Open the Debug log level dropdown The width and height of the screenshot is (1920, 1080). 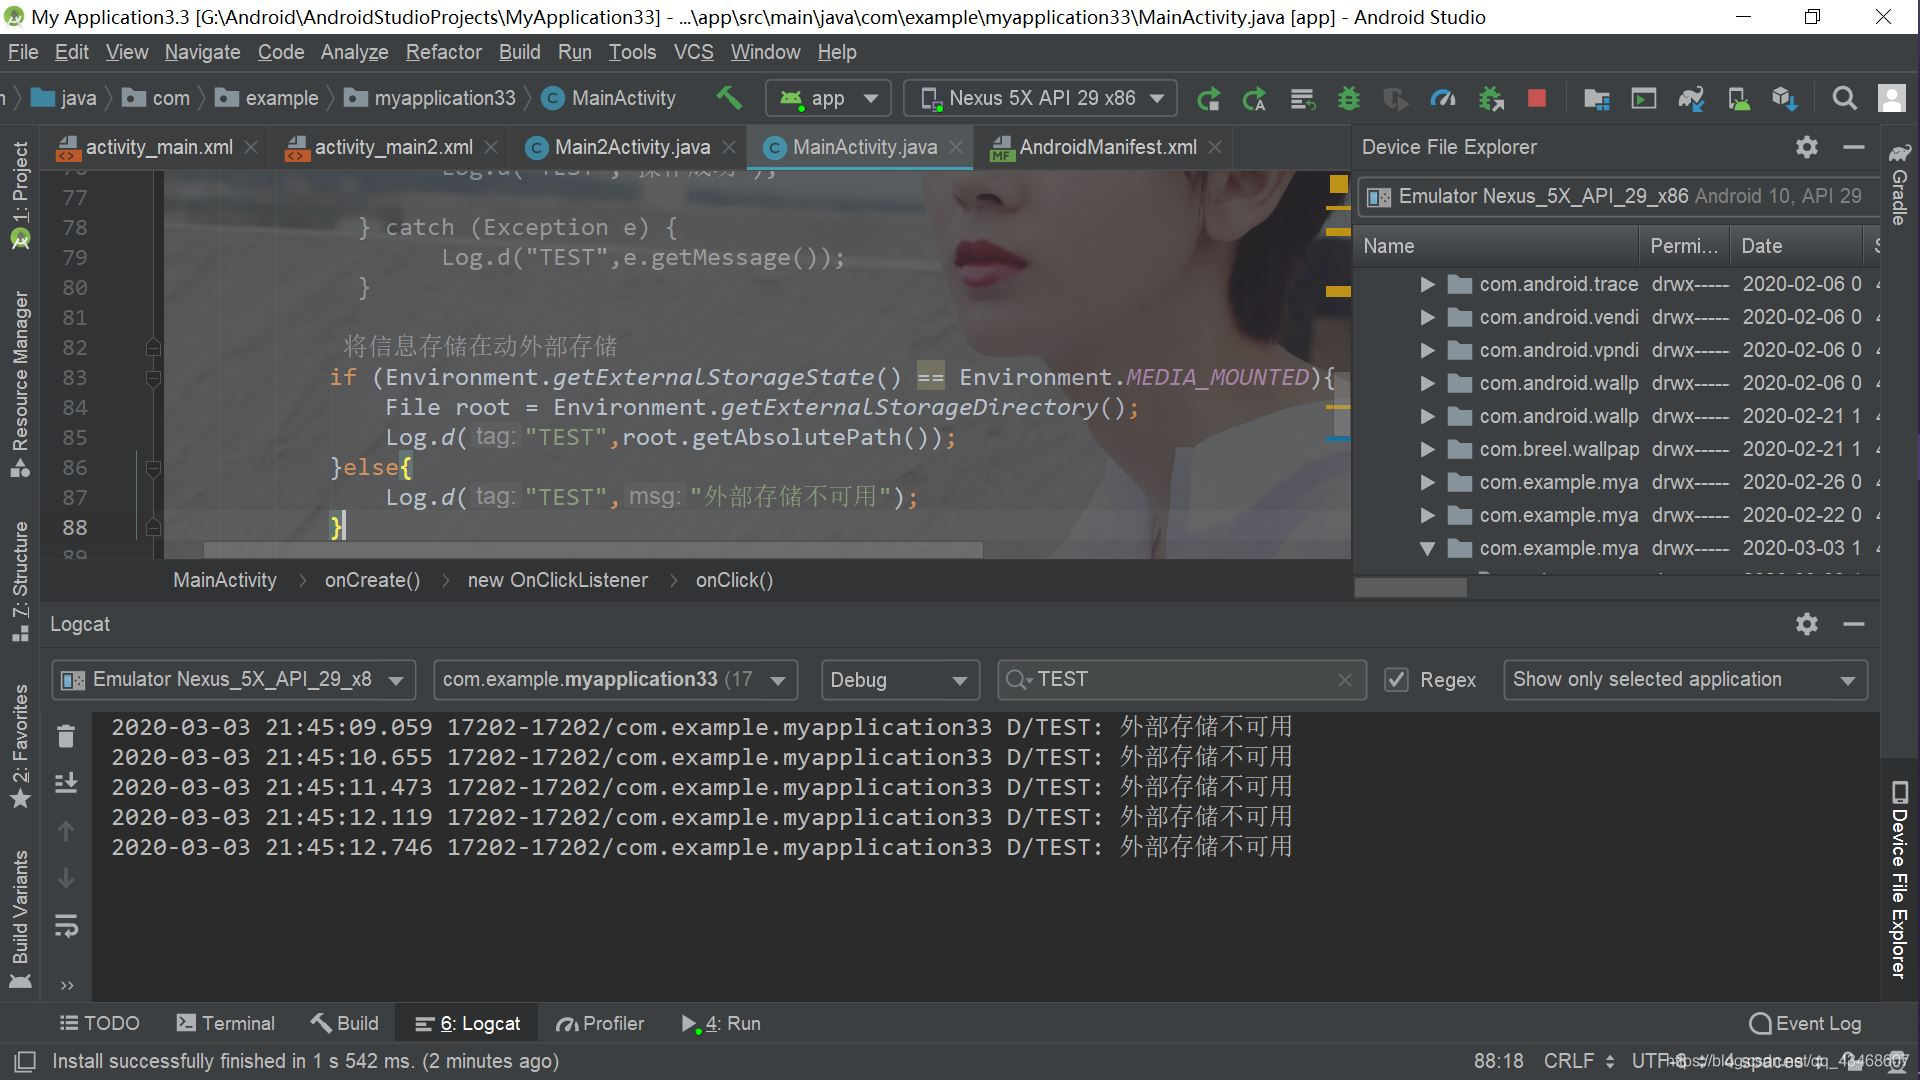(x=899, y=680)
